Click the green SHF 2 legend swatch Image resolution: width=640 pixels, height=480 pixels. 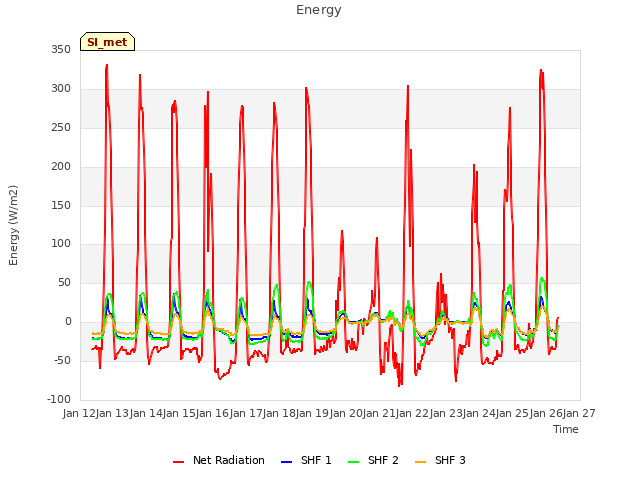point(353,462)
